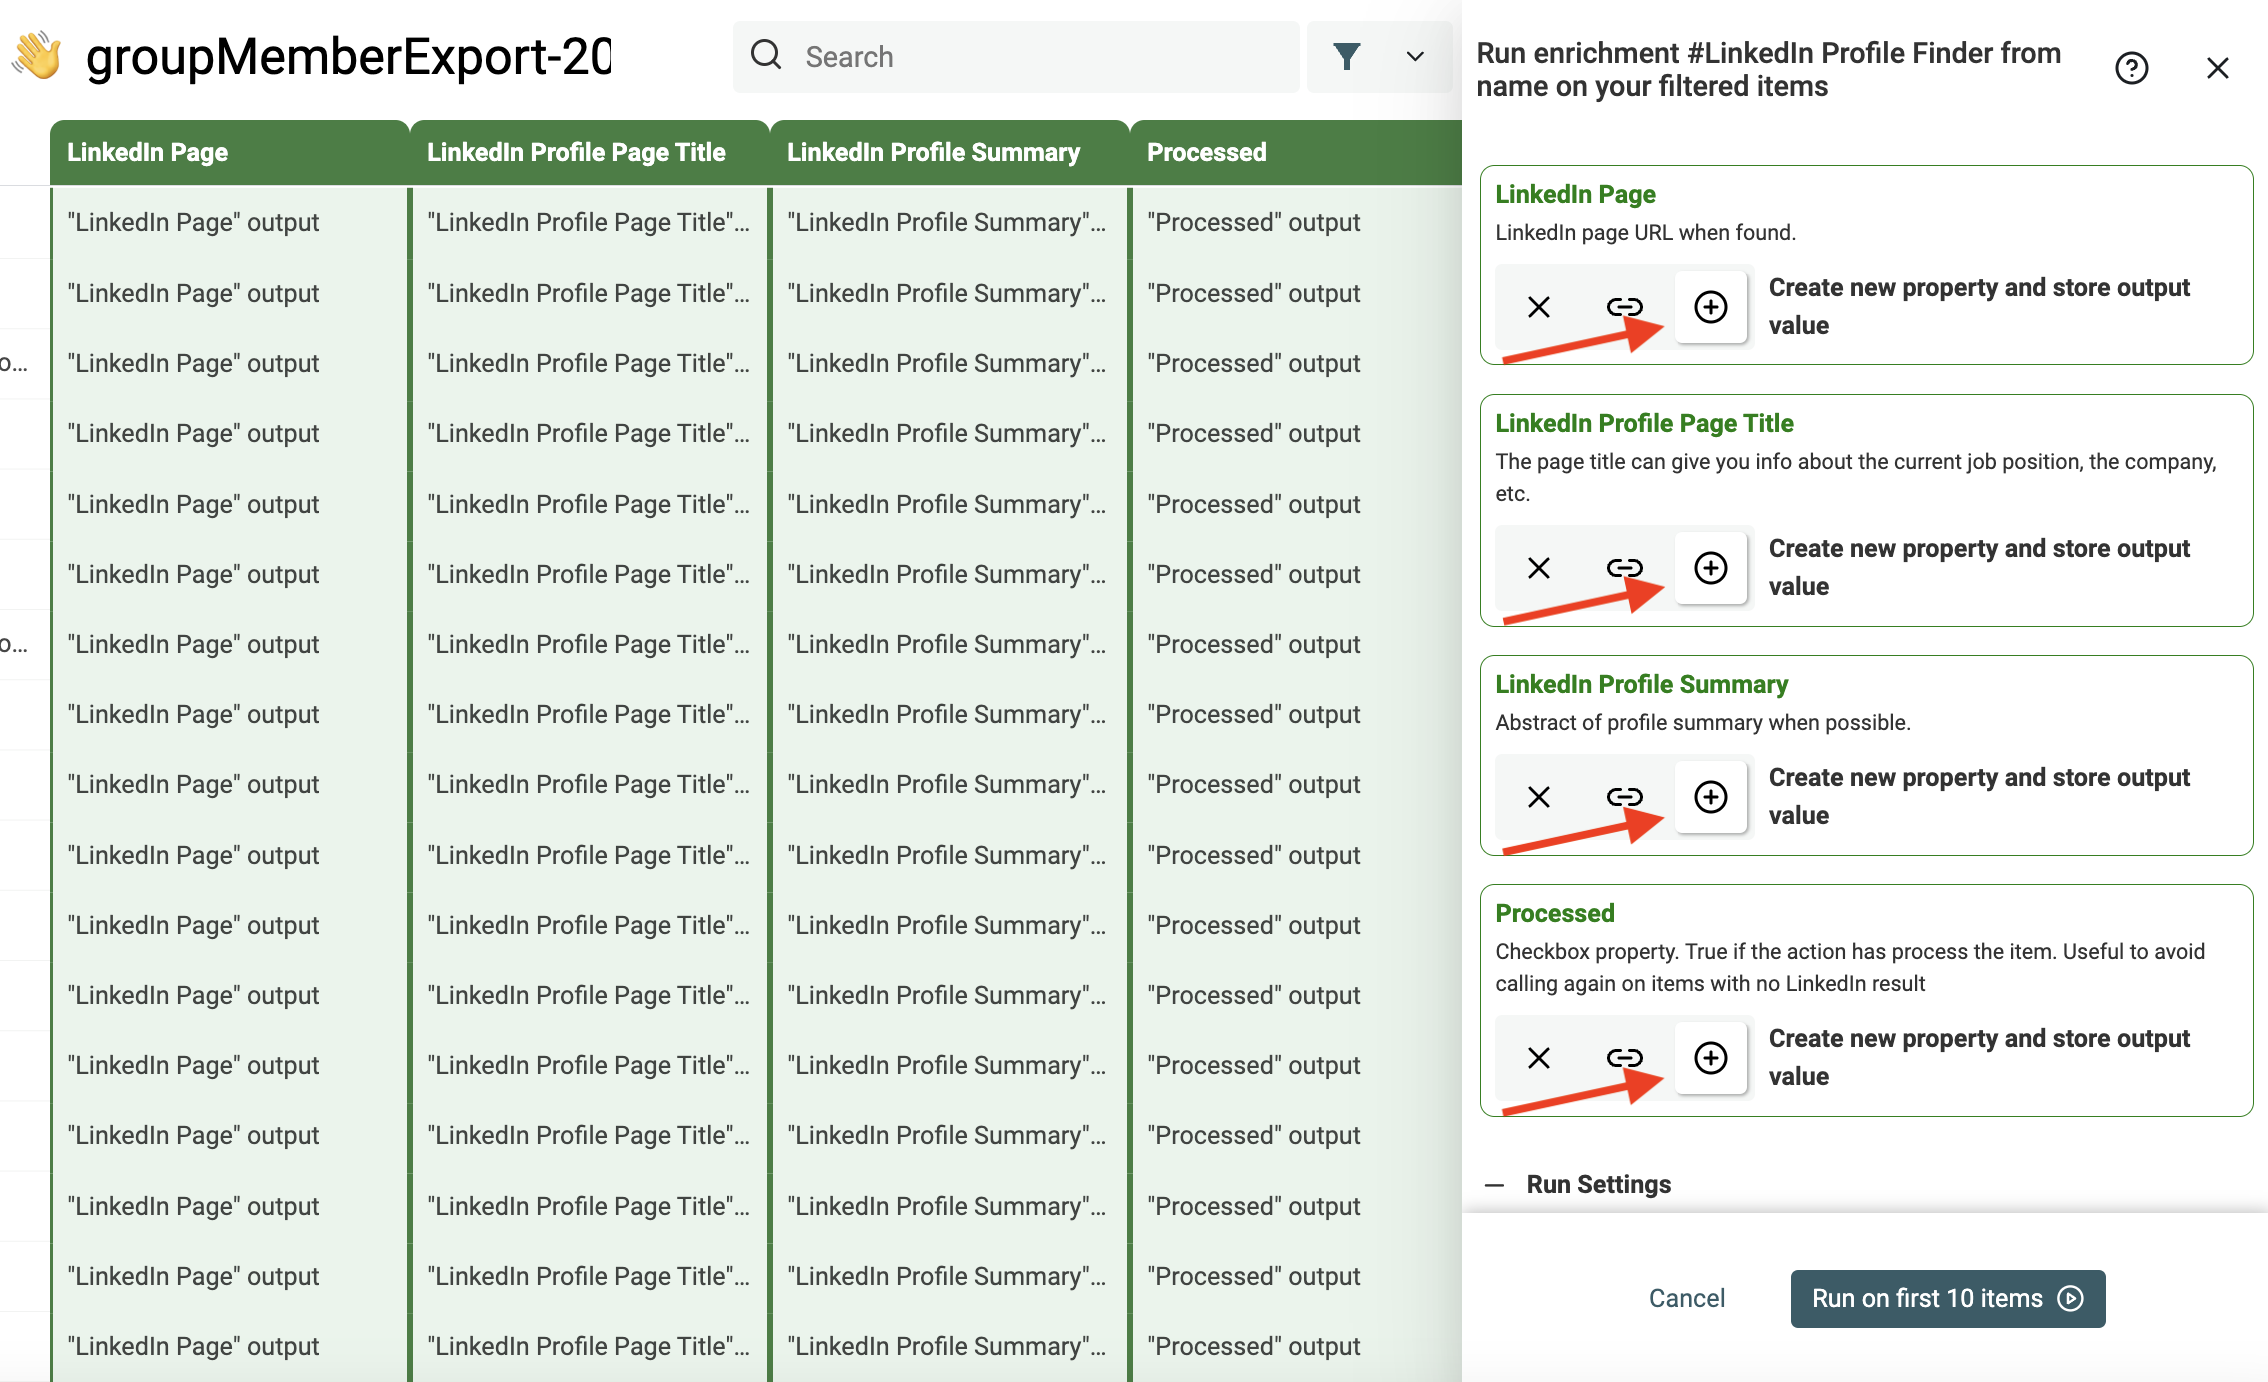
Task: Click the link/map icon for Processed output
Action: tap(1625, 1058)
